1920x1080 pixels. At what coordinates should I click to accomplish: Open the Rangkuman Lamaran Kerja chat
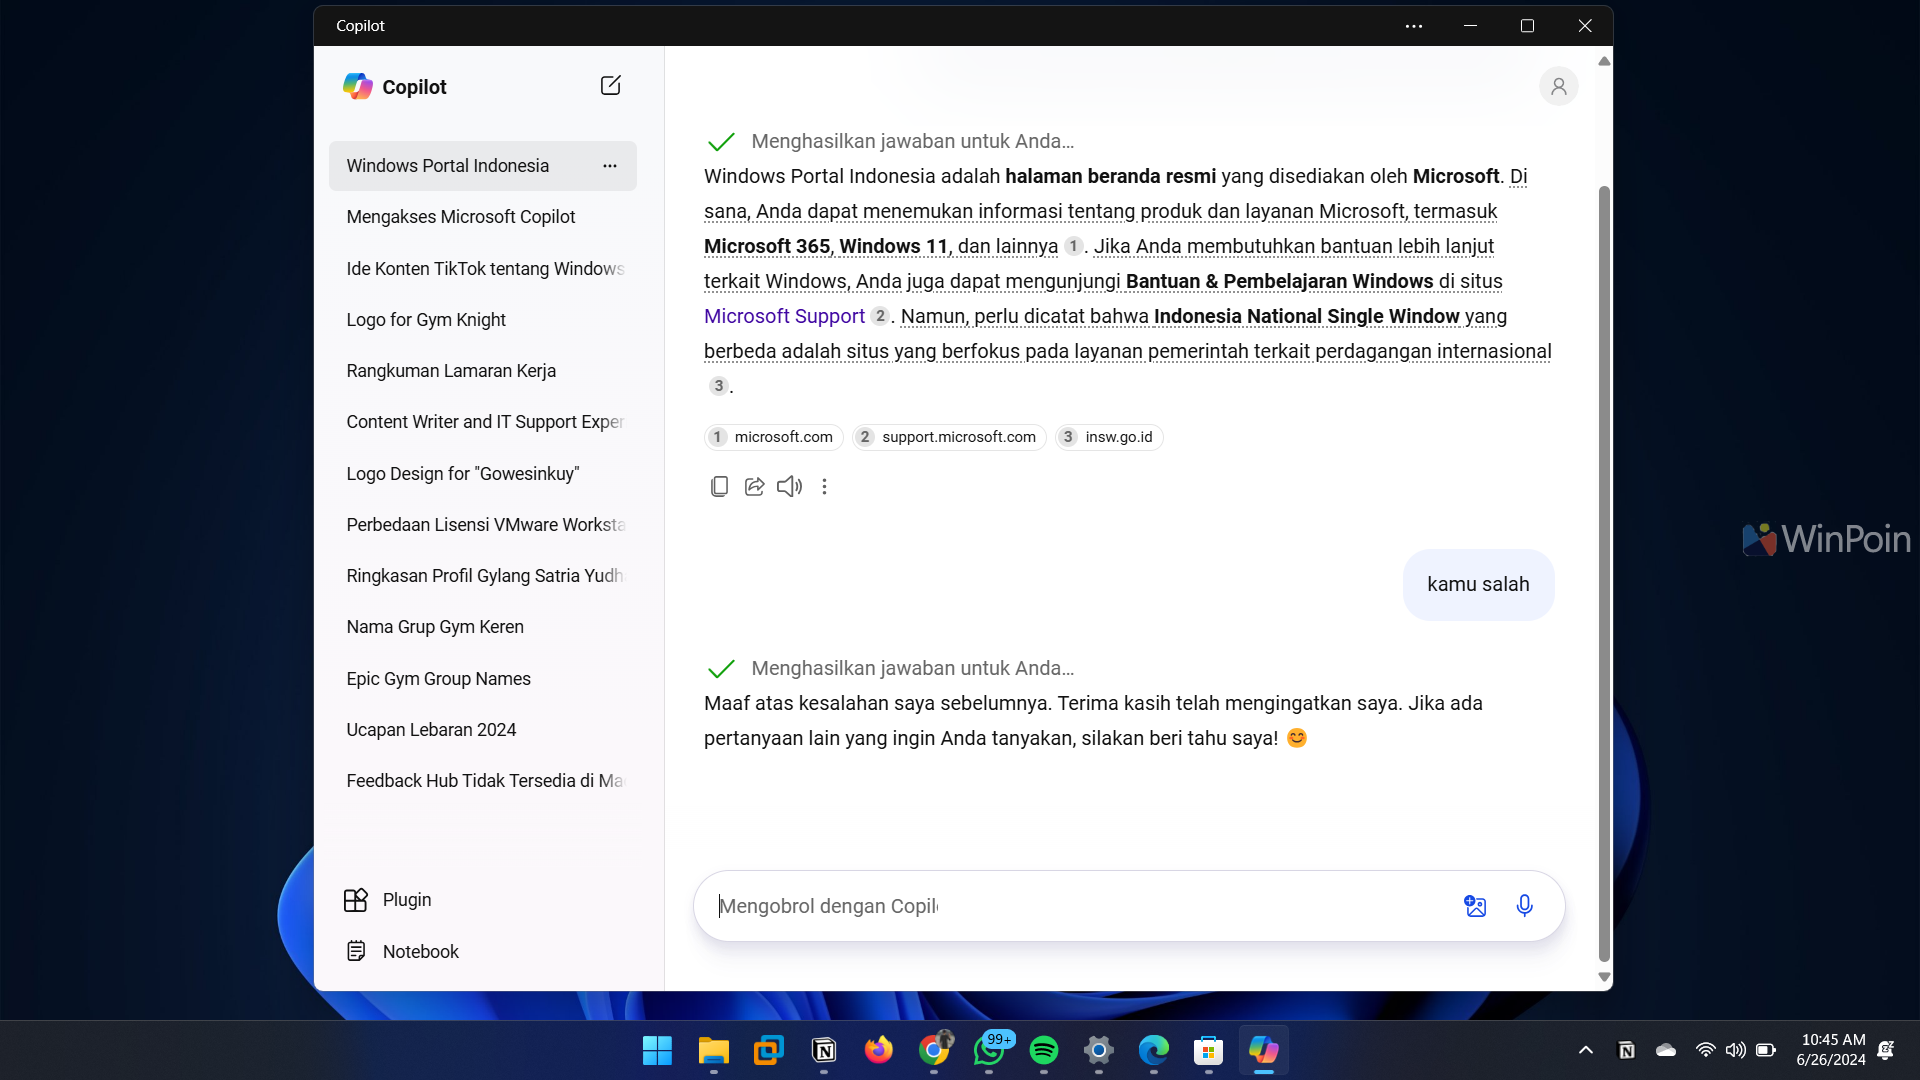(483, 371)
